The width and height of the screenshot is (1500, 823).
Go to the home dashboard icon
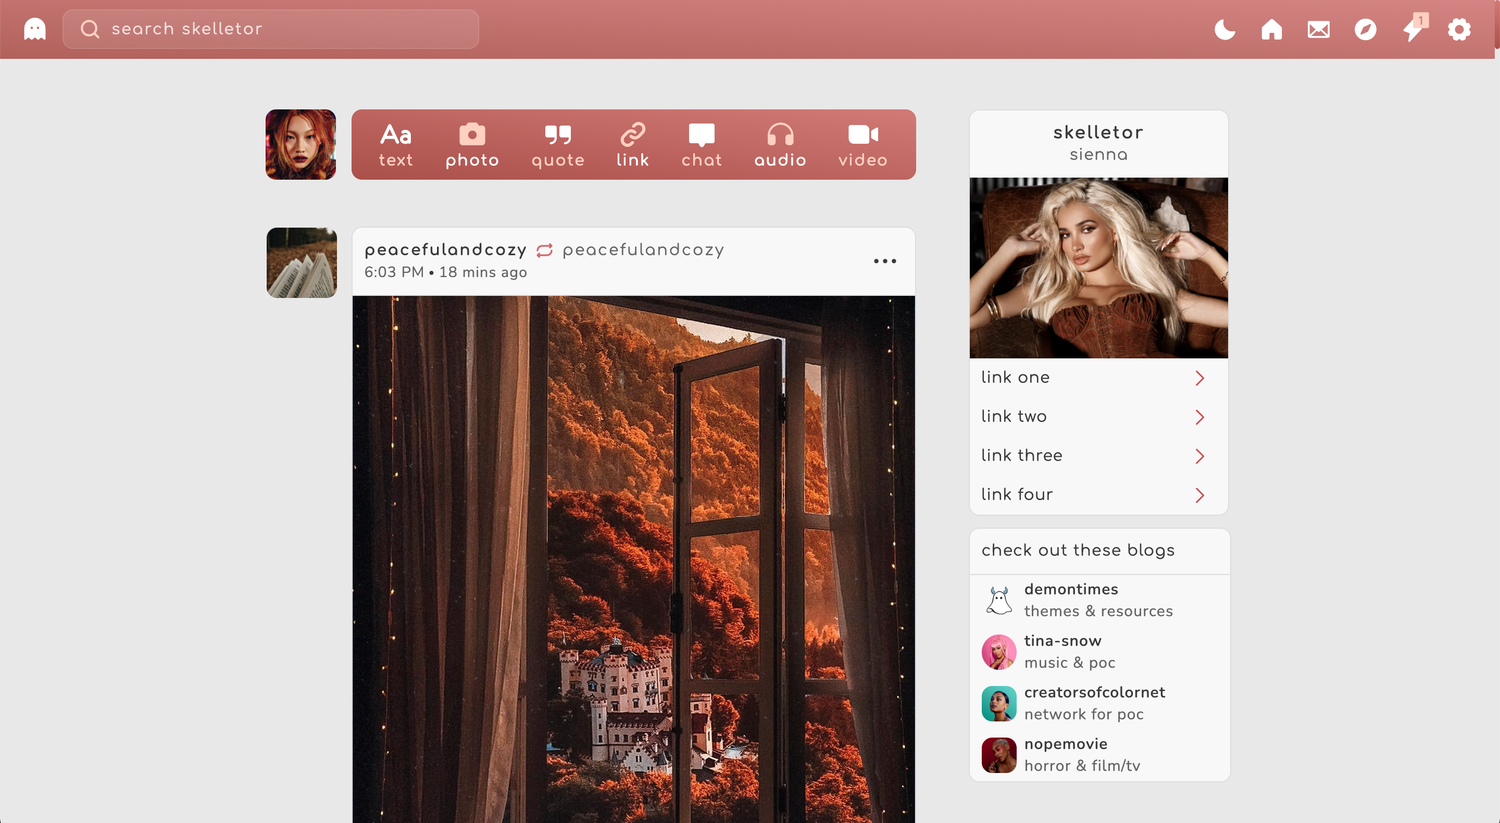[1271, 30]
